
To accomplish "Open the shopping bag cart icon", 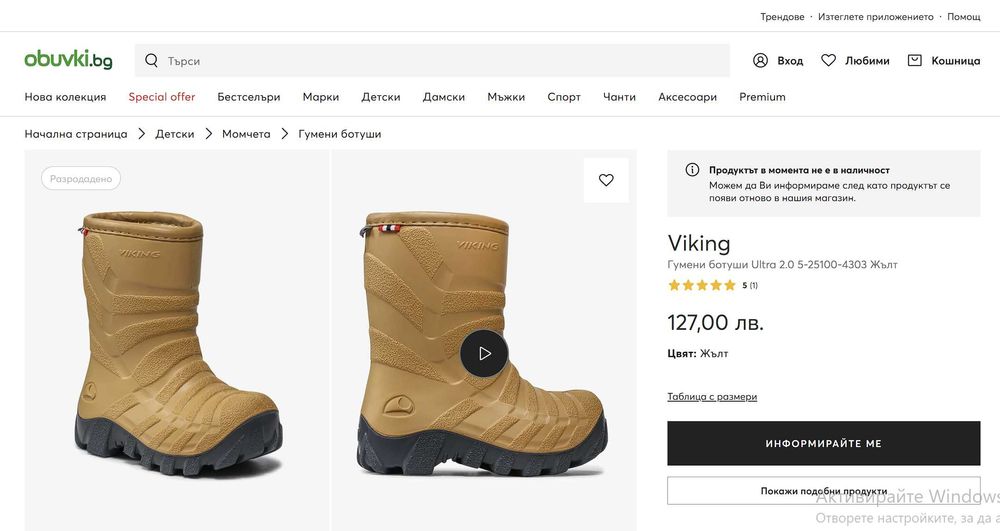I will tap(914, 61).
